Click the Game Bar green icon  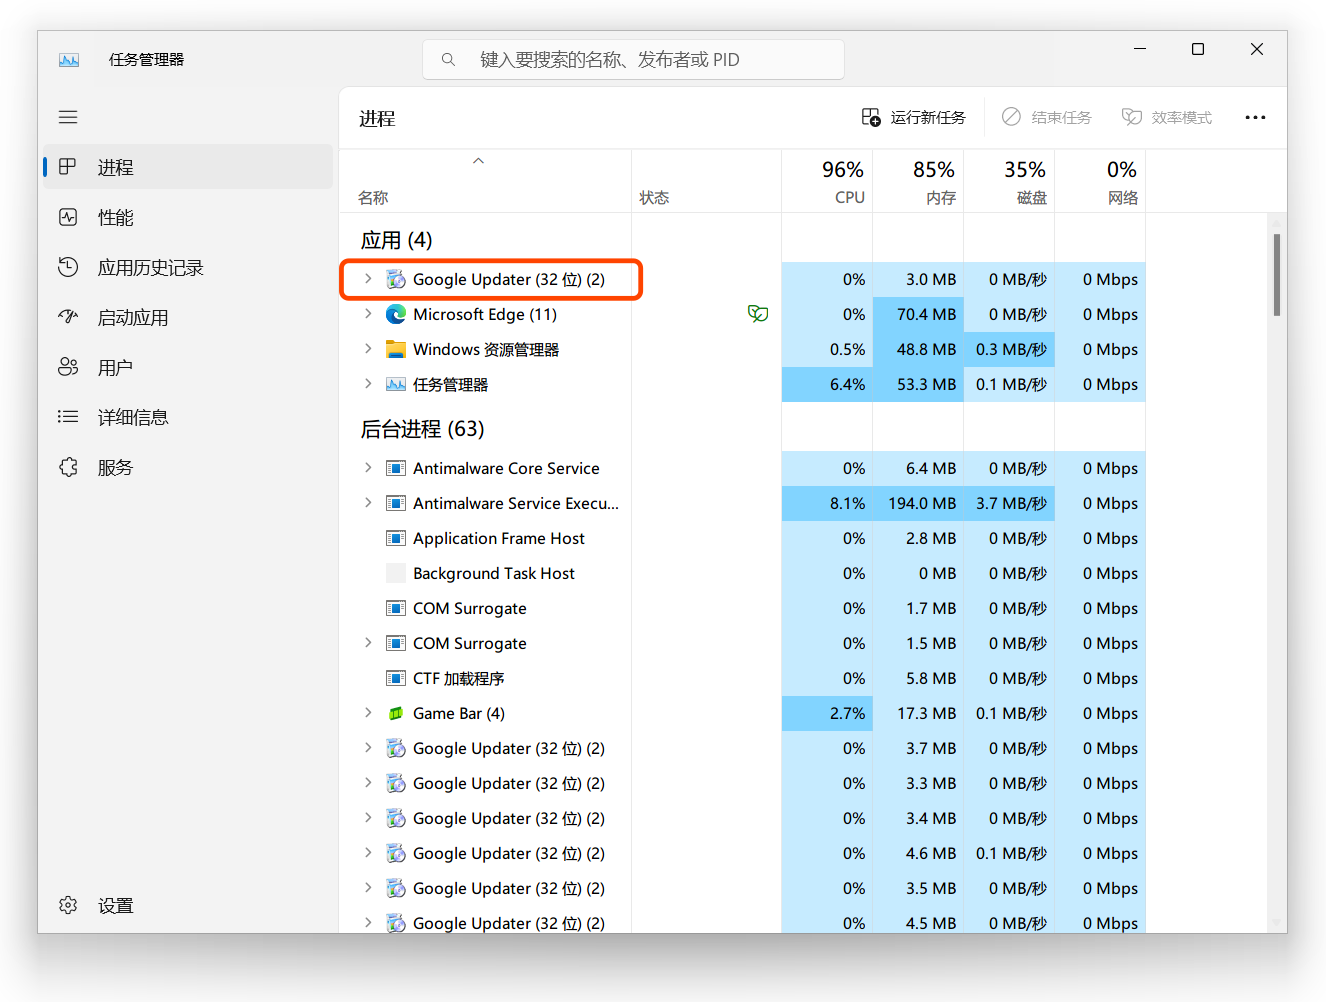396,713
